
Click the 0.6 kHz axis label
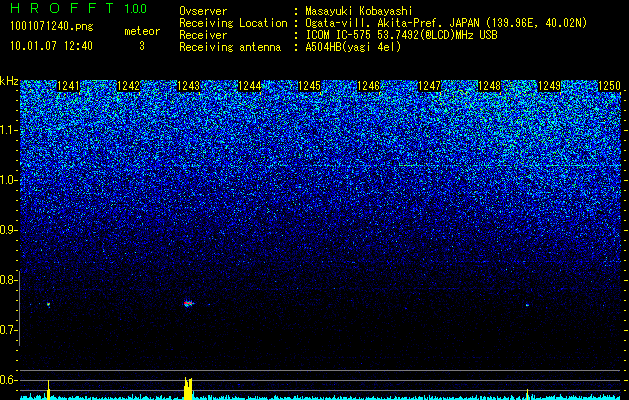[x=8, y=380]
